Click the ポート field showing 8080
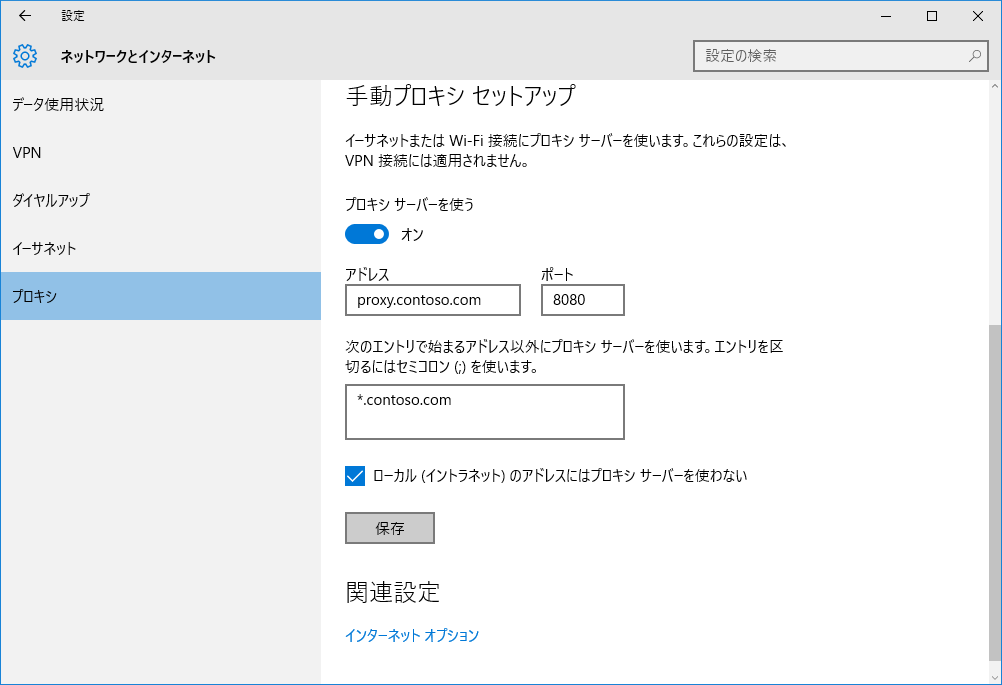The width and height of the screenshot is (1002, 685). click(x=583, y=300)
